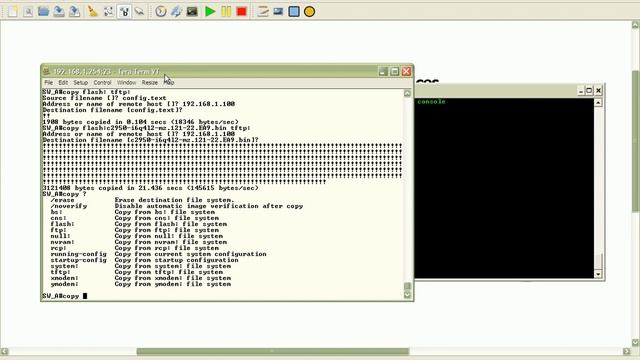Viewport: 640px width, 360px height.
Task: Open the Edit menu in Tera Term
Action: pos(63,82)
